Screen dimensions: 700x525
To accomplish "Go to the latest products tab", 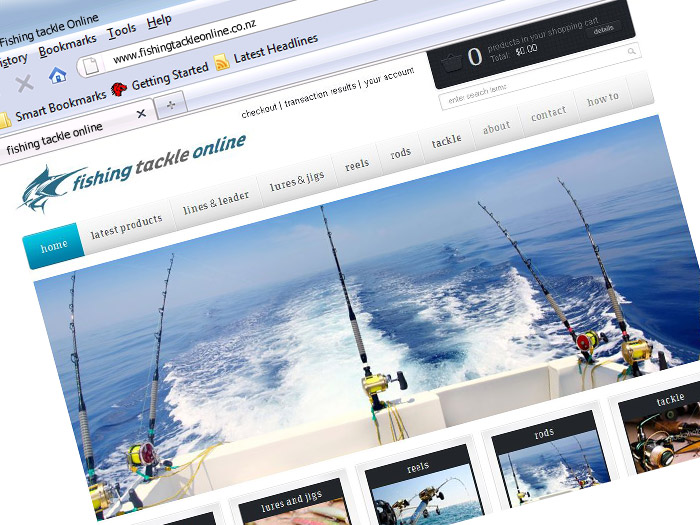I will [126, 227].
